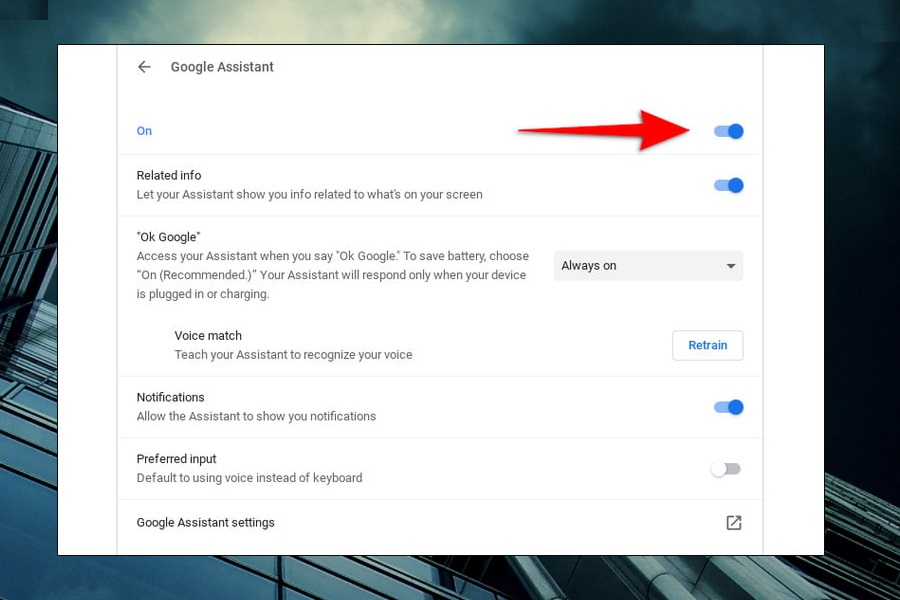Click the back arrow beside Google Assistant title
The image size is (900, 600).
[x=144, y=66]
